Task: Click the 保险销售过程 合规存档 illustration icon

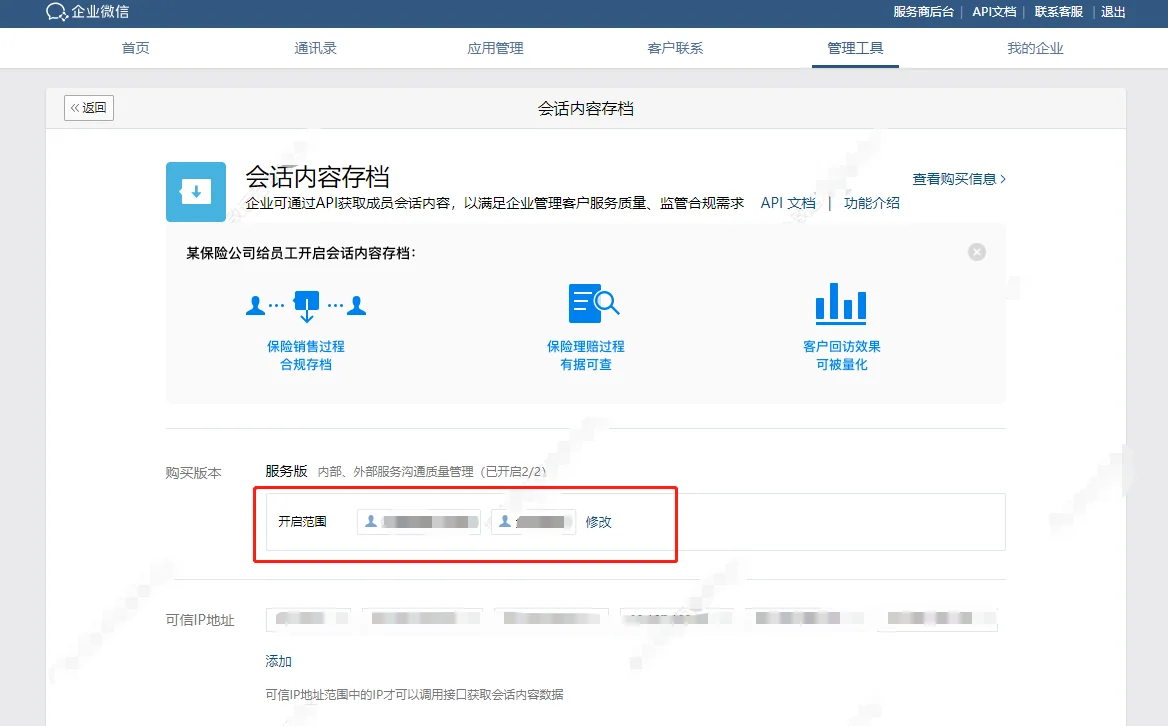Action: pyautogui.click(x=306, y=305)
